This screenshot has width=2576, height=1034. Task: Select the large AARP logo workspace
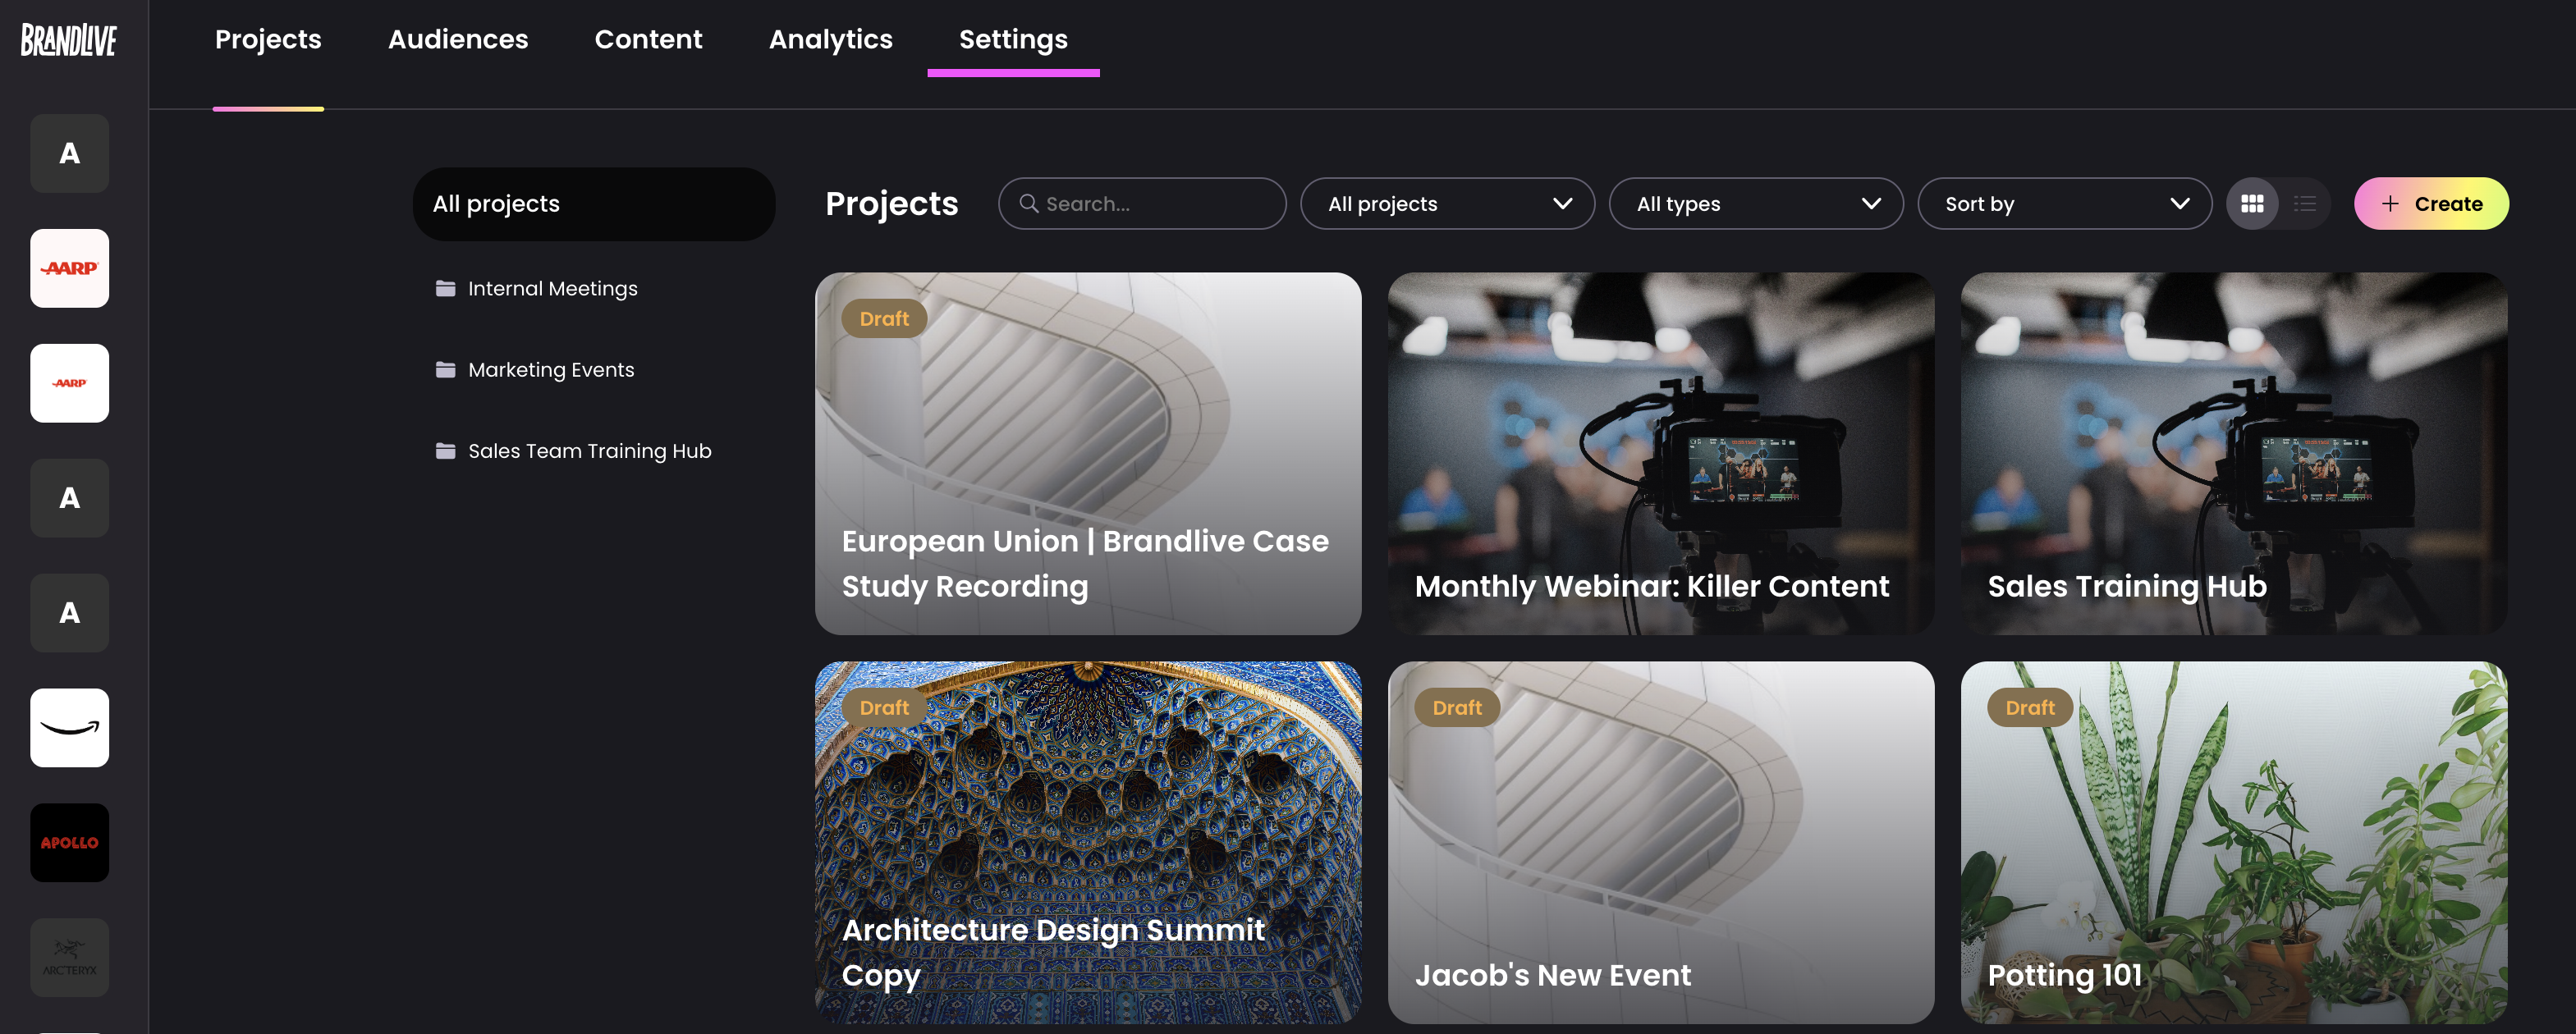point(69,268)
